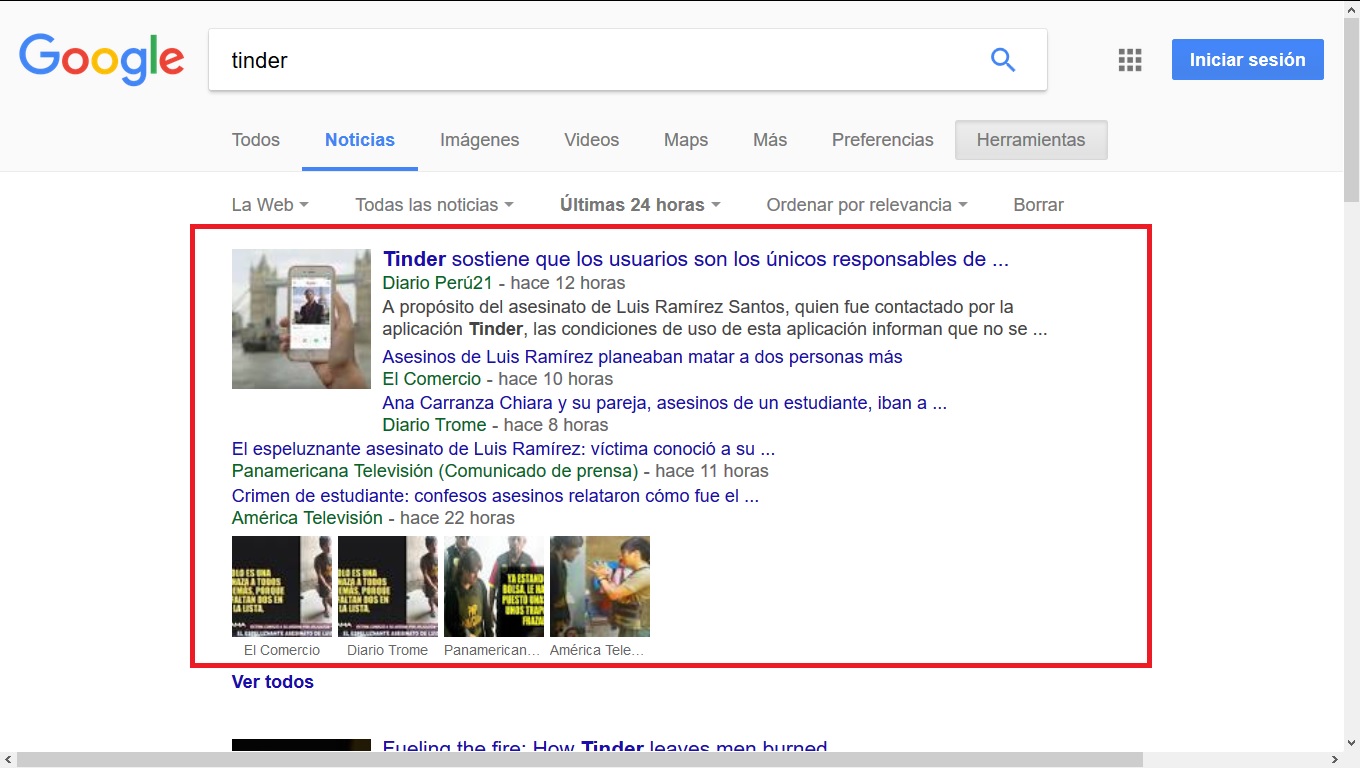The height and width of the screenshot is (768, 1360).
Task: Expand the La Web dropdown
Action: click(270, 205)
